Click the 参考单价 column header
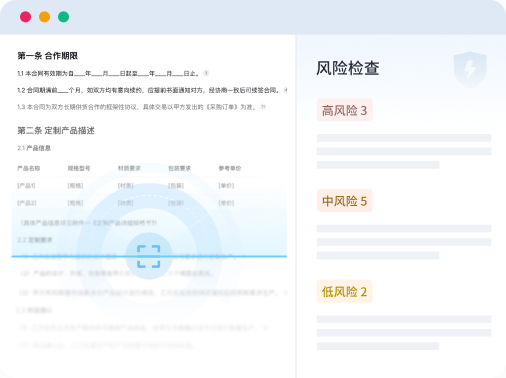Viewport: 506px width, 378px height. (230, 168)
